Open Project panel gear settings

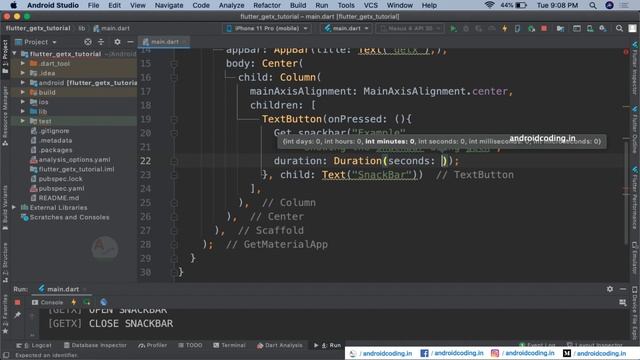pyautogui.click(x=117, y=42)
